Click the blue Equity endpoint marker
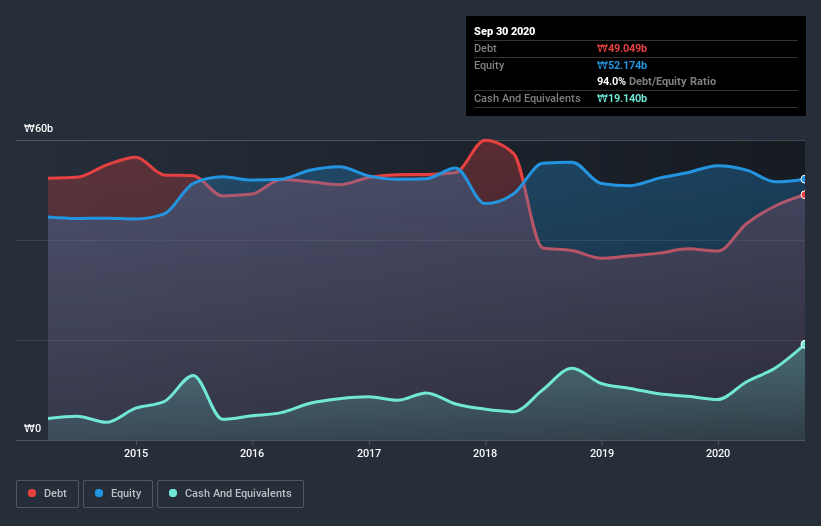The height and width of the screenshot is (526, 821). [804, 180]
